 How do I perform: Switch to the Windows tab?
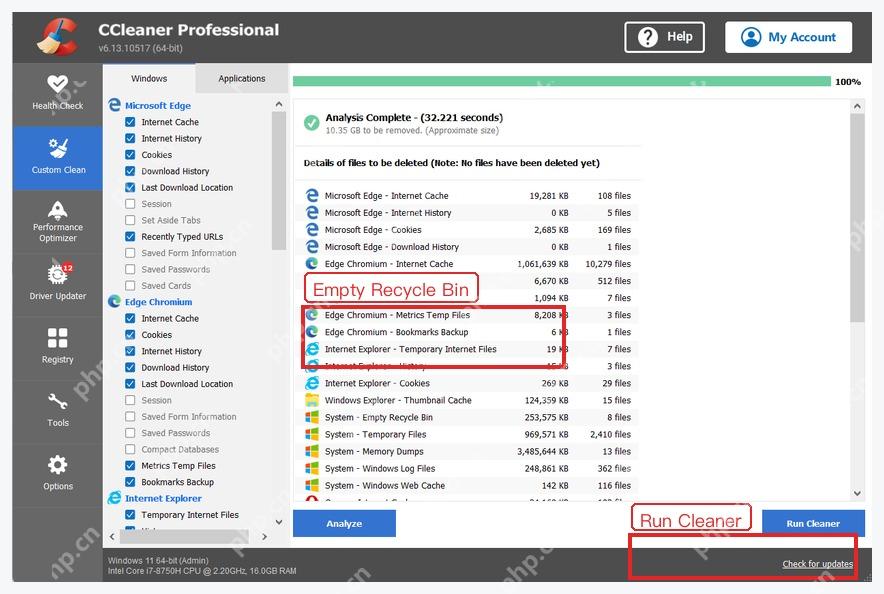click(149, 78)
